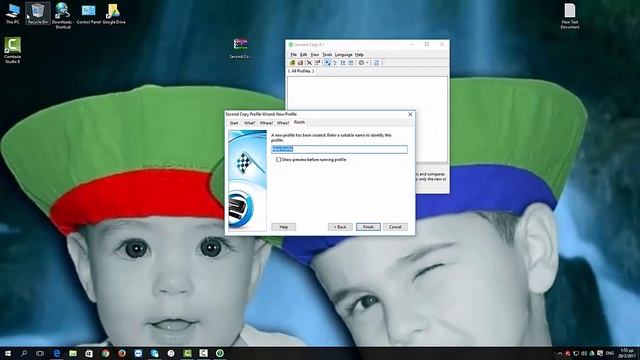Open the File menu in Second Copy

coord(293,55)
